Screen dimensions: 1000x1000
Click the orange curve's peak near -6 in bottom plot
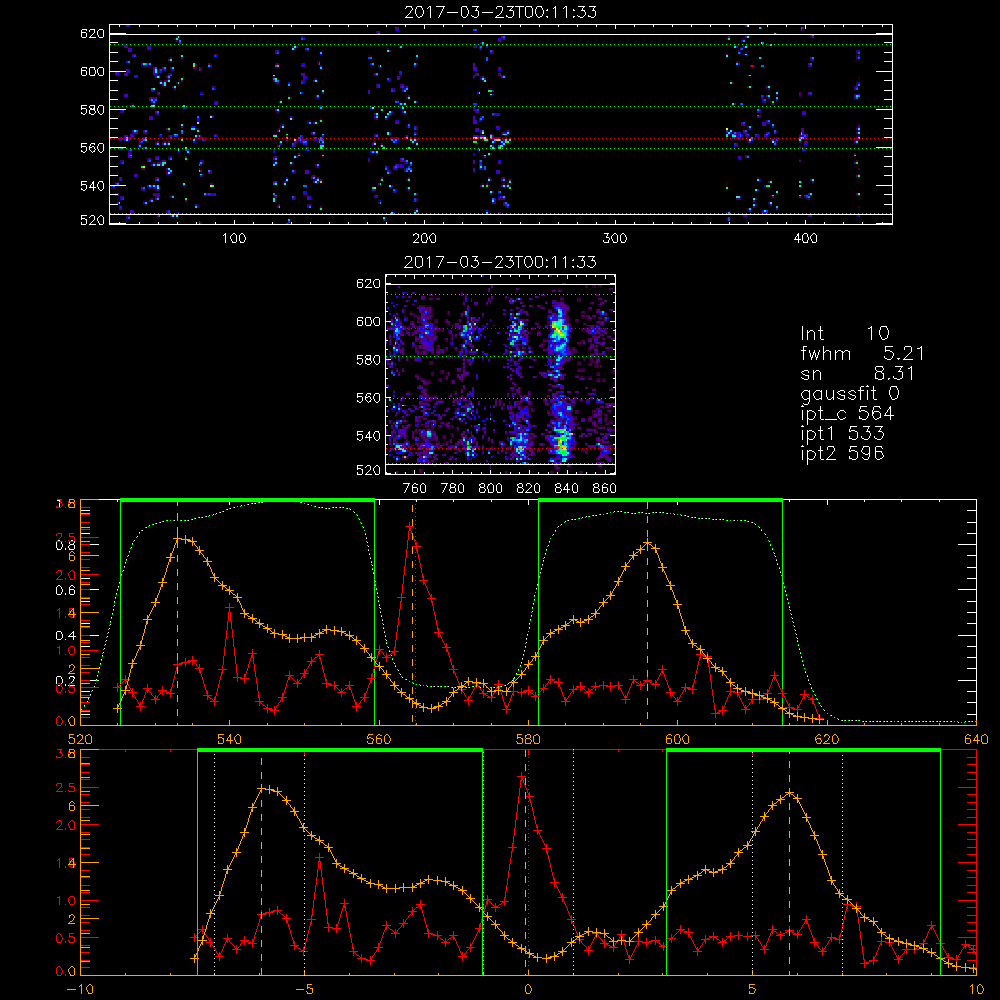pyautogui.click(x=261, y=789)
